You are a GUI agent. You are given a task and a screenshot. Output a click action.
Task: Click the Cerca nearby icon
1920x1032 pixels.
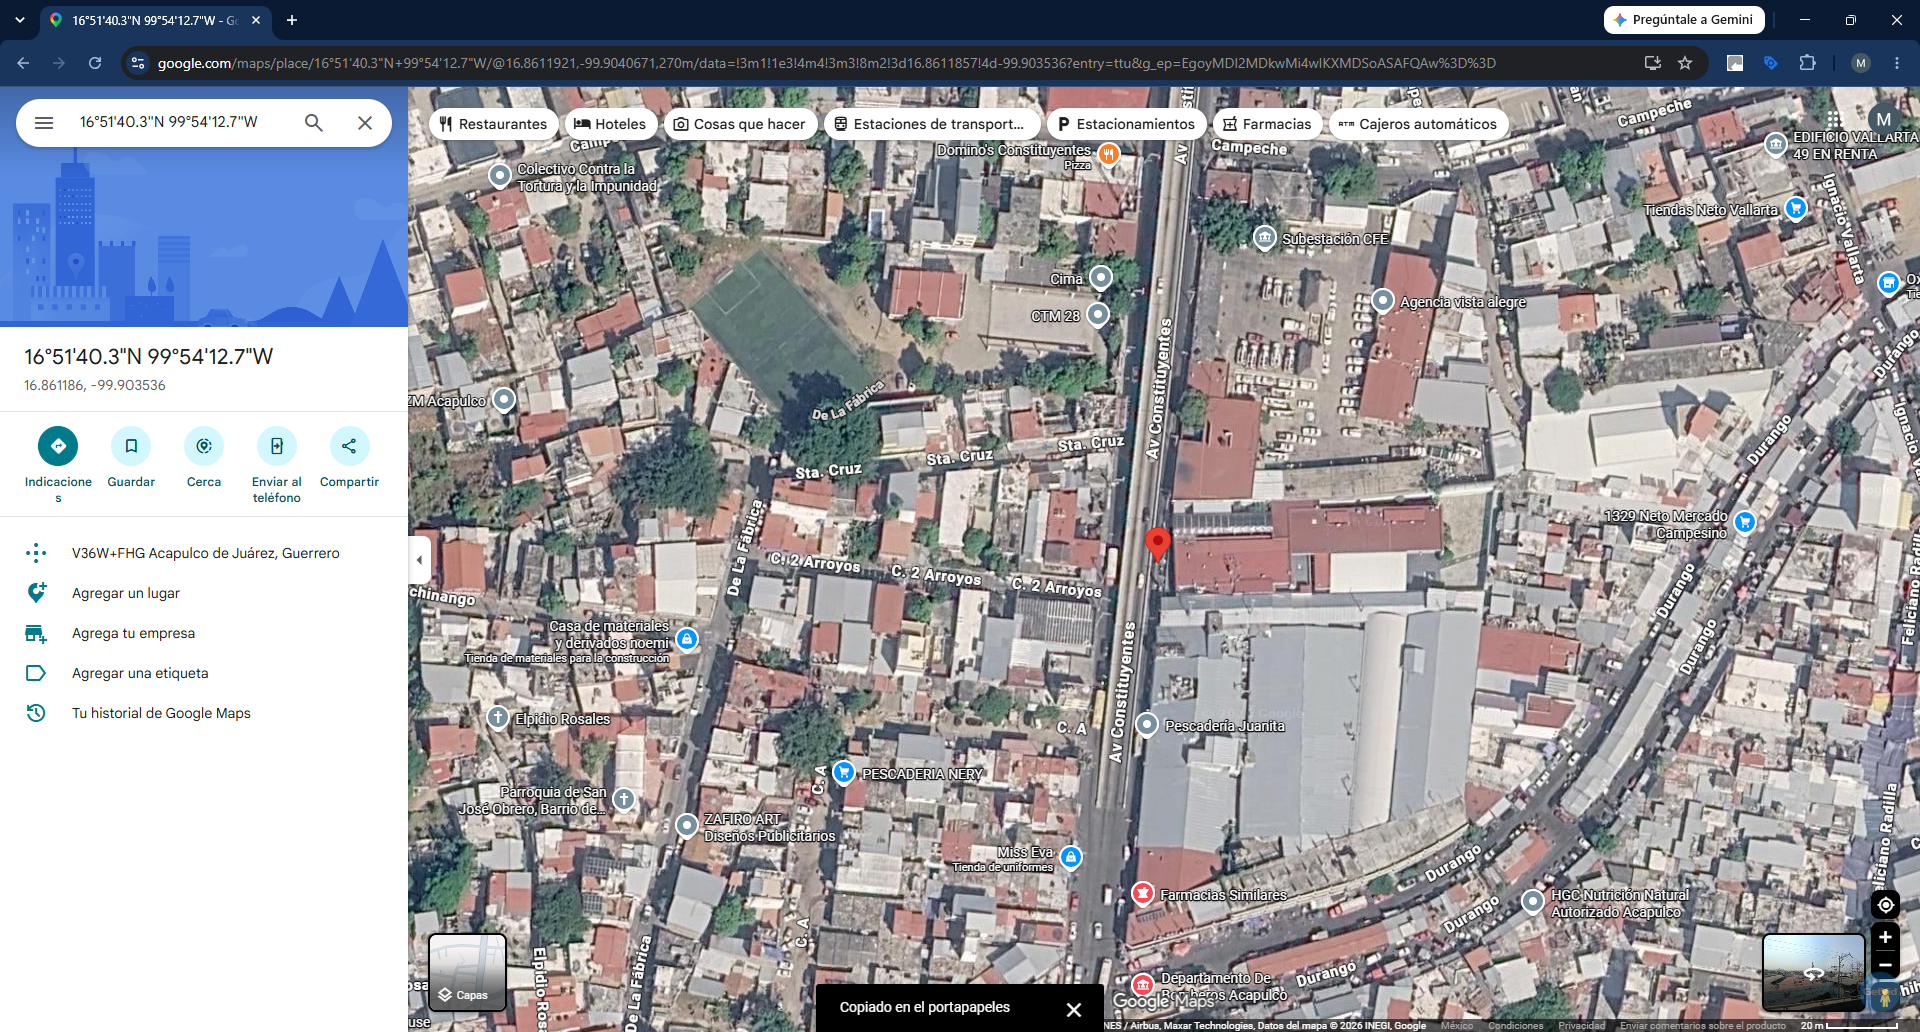pos(204,446)
